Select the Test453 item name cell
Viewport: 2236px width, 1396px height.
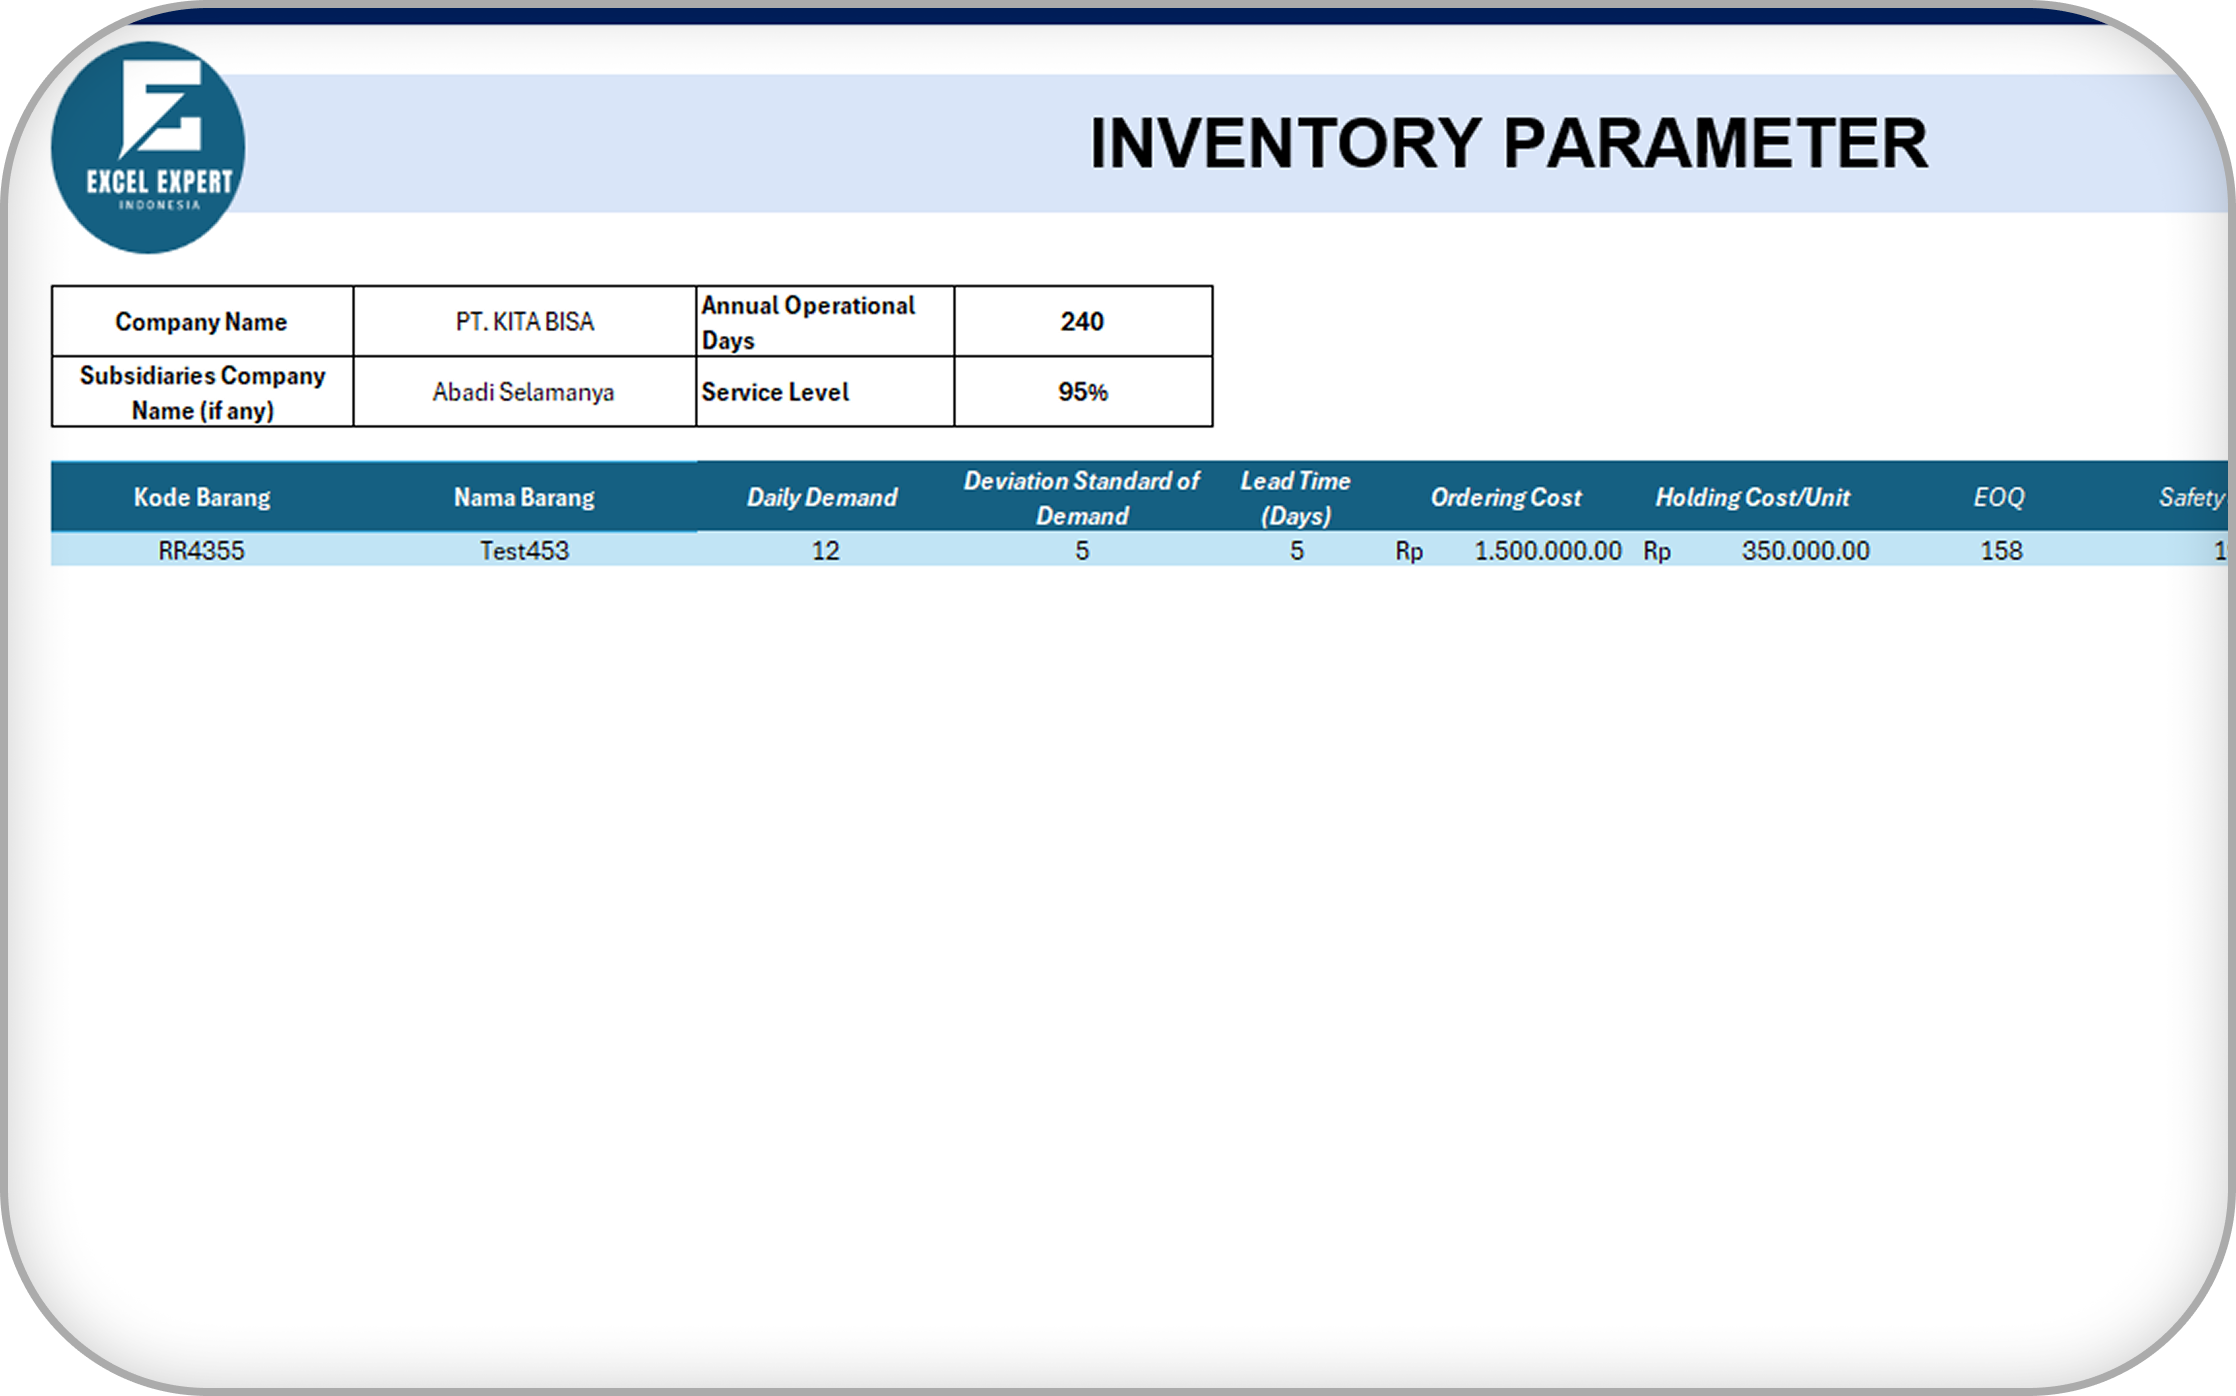(524, 551)
